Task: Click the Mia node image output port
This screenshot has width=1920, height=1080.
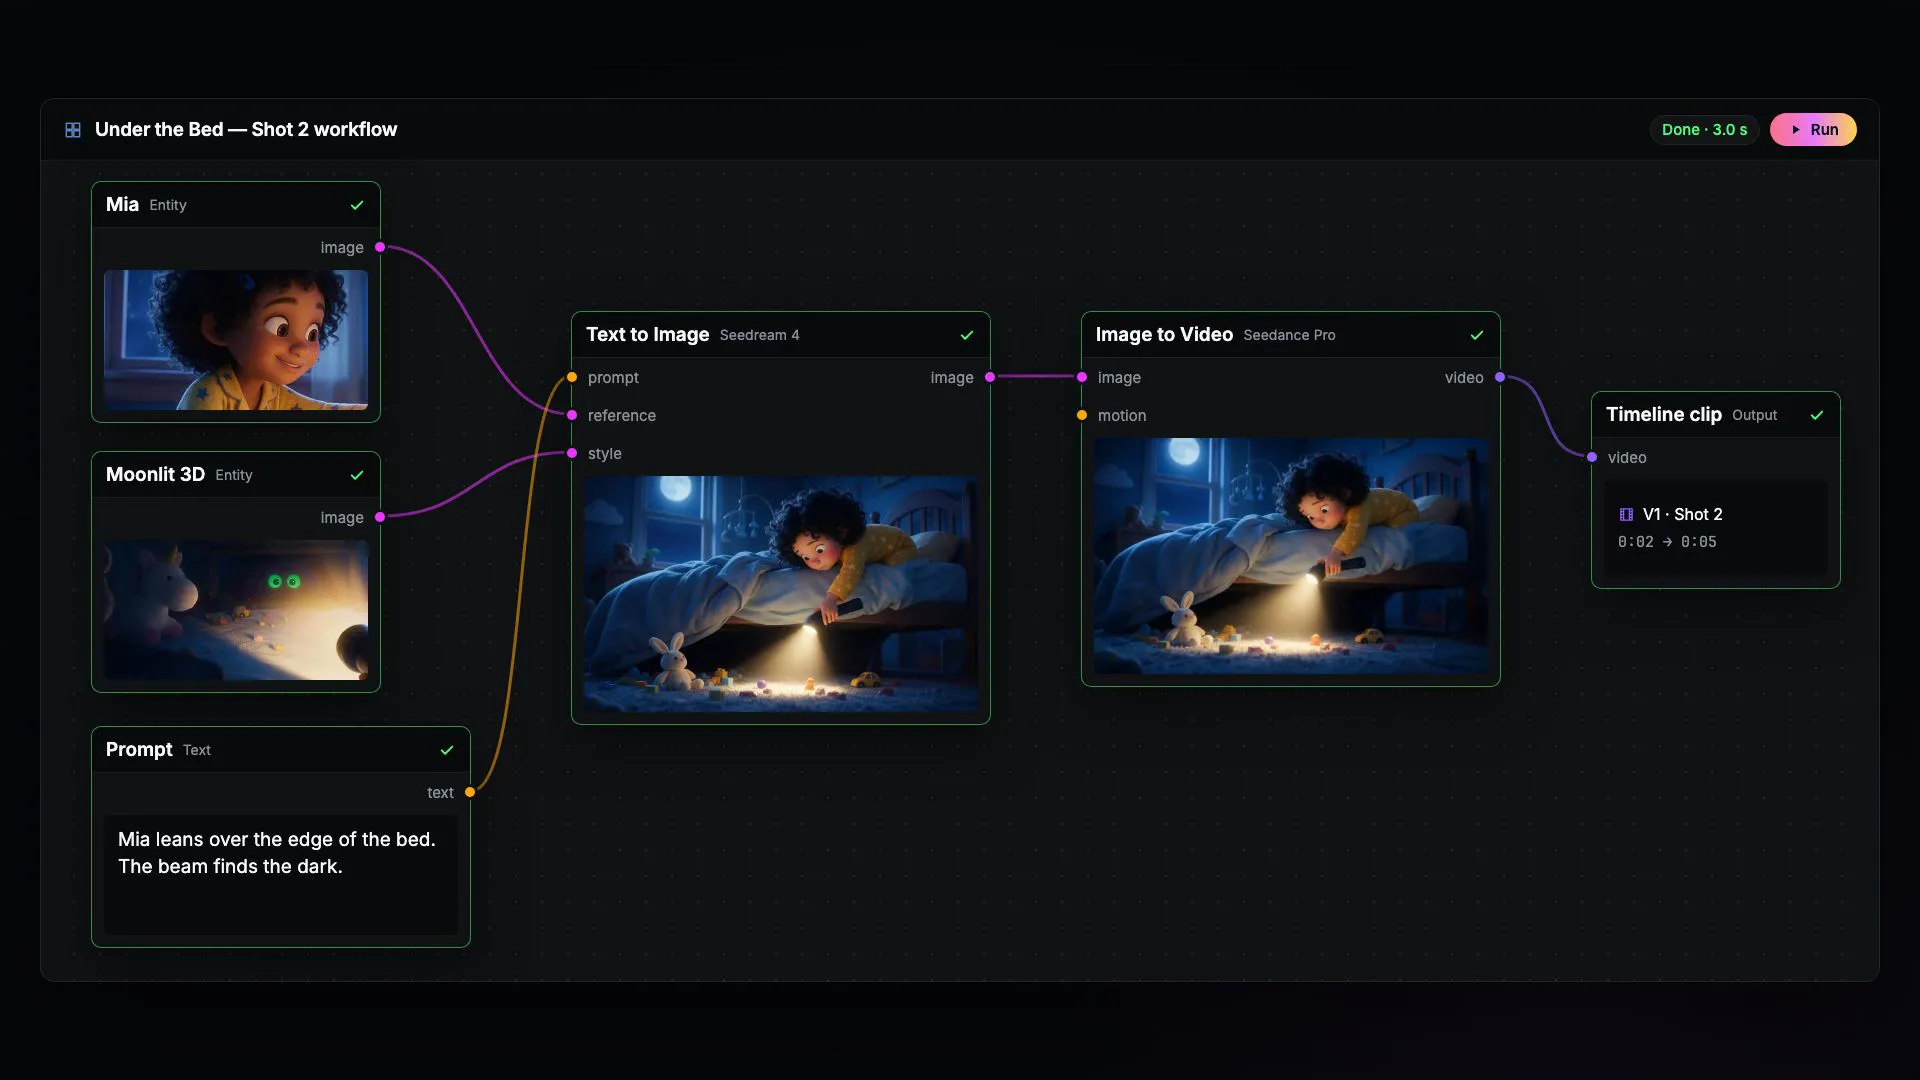Action: (x=380, y=247)
